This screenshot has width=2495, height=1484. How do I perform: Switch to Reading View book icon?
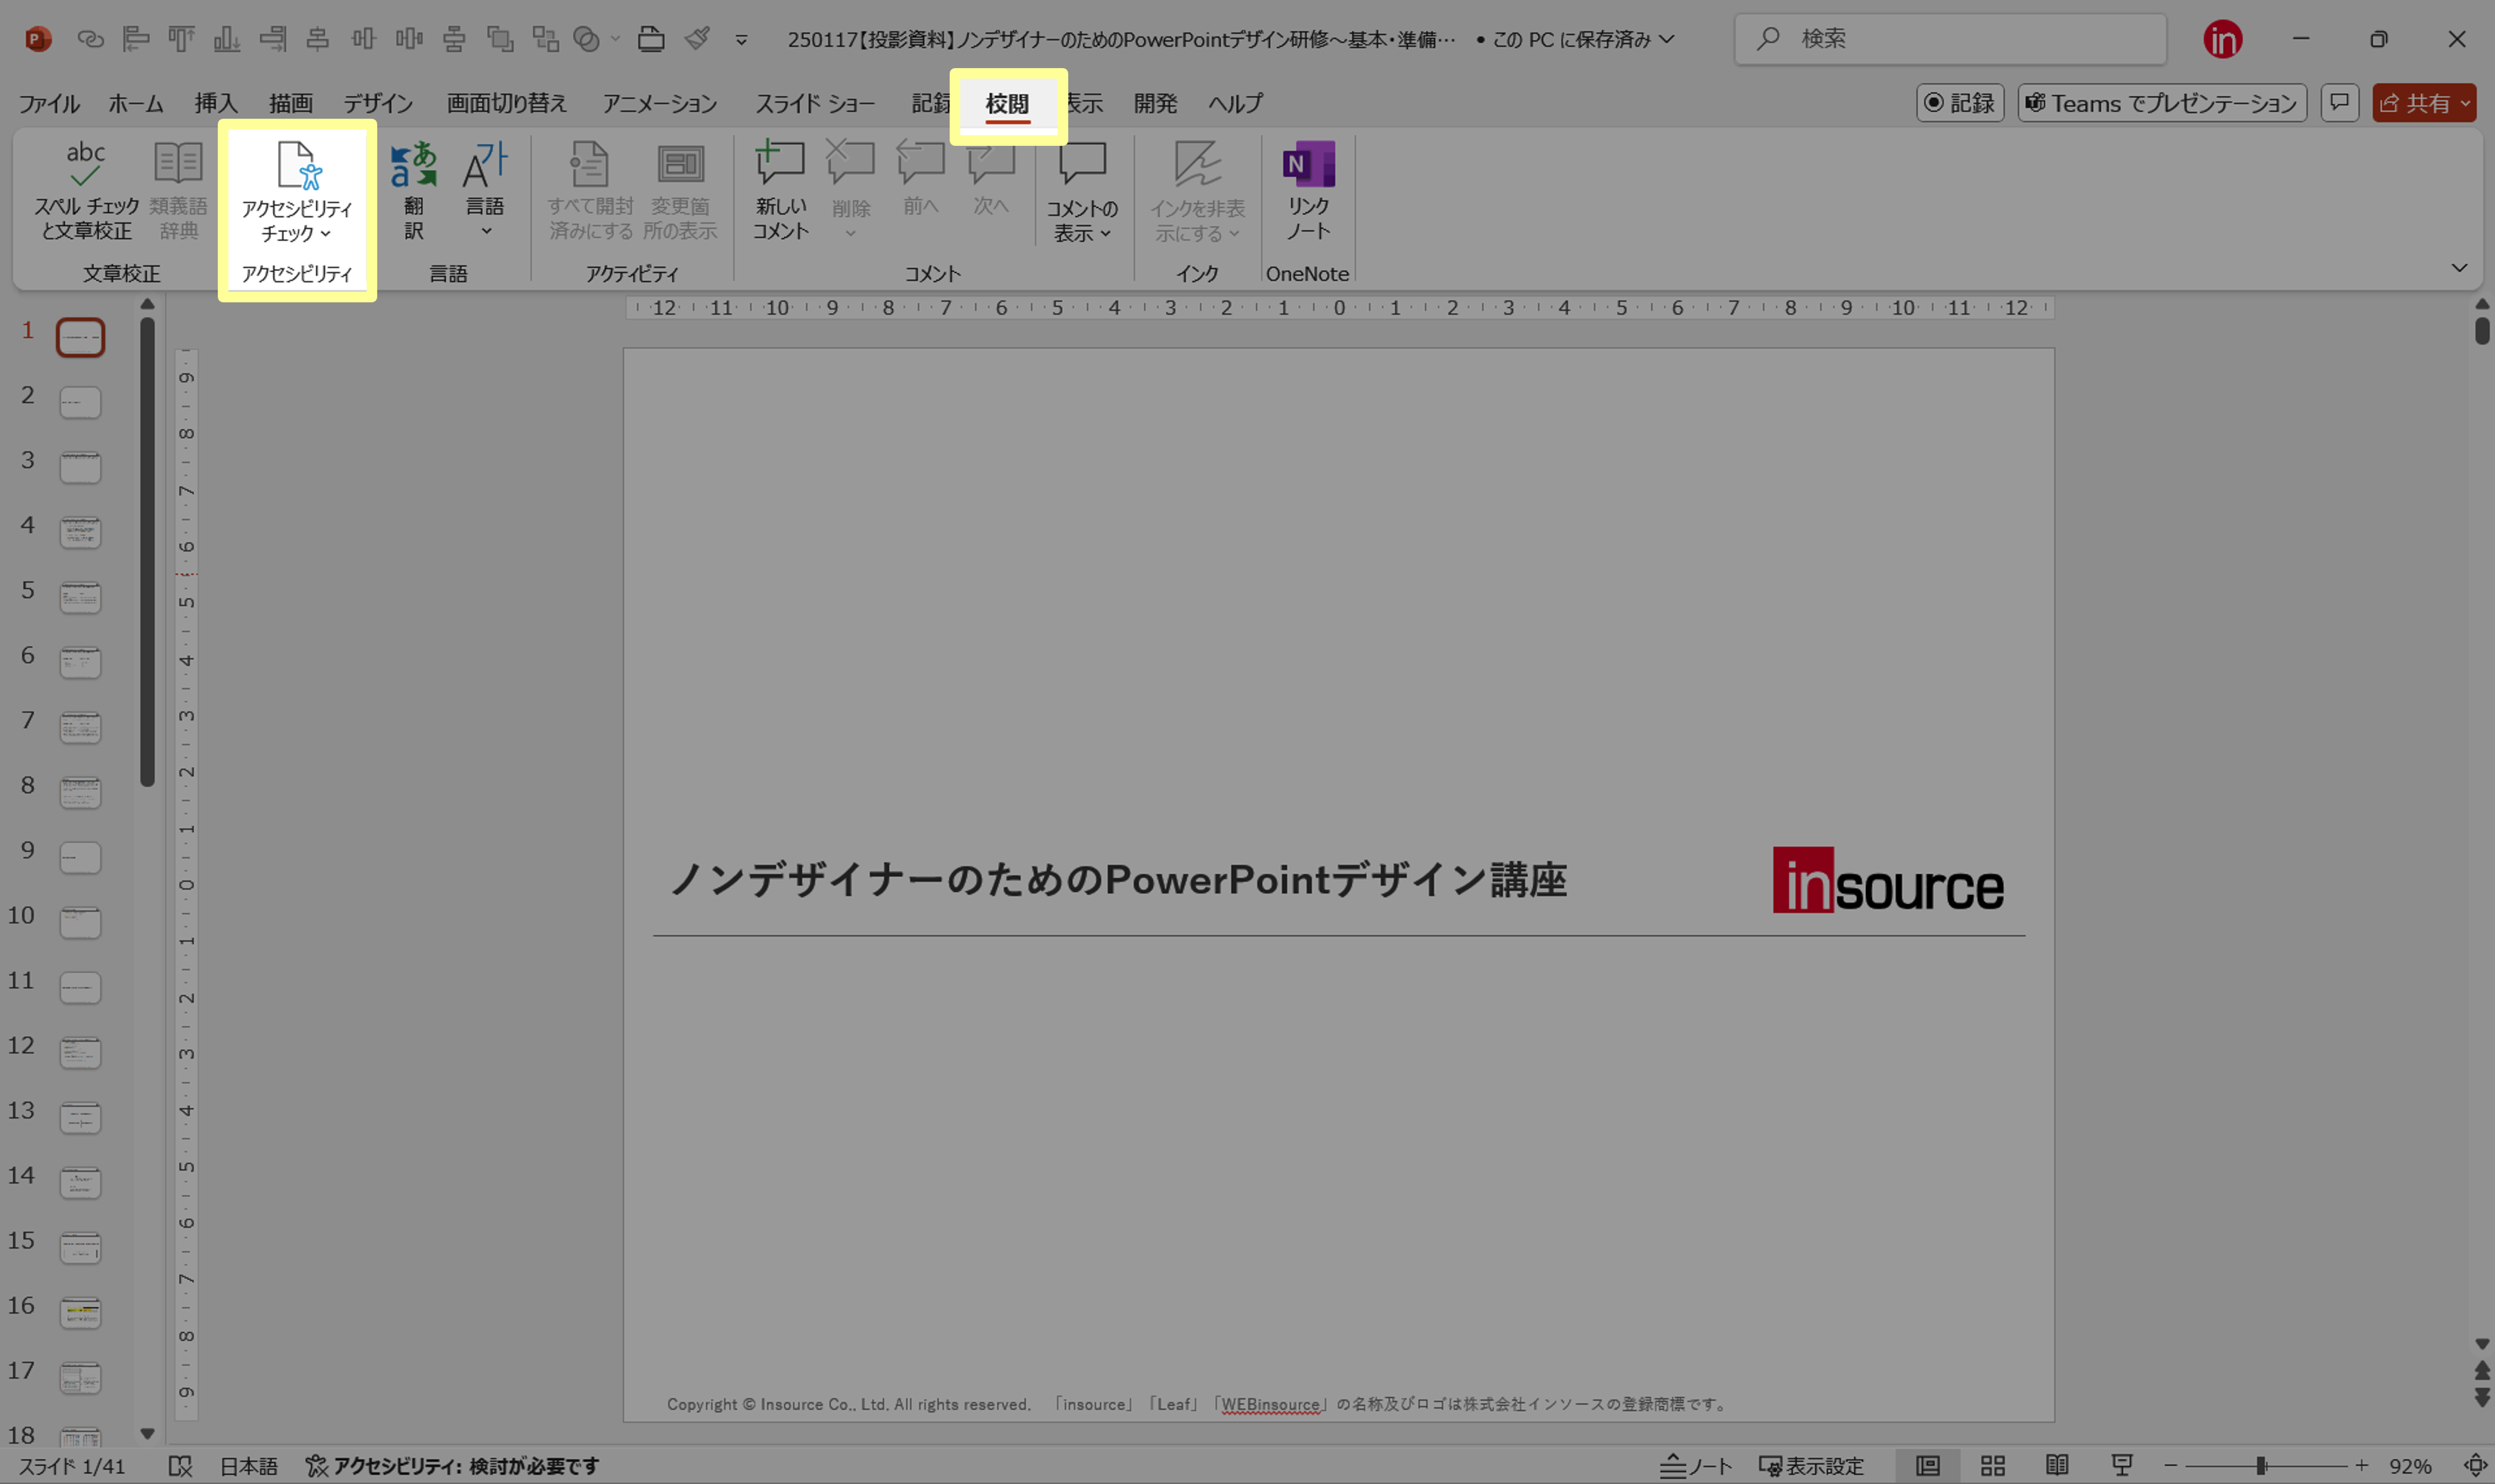tap(2057, 1465)
